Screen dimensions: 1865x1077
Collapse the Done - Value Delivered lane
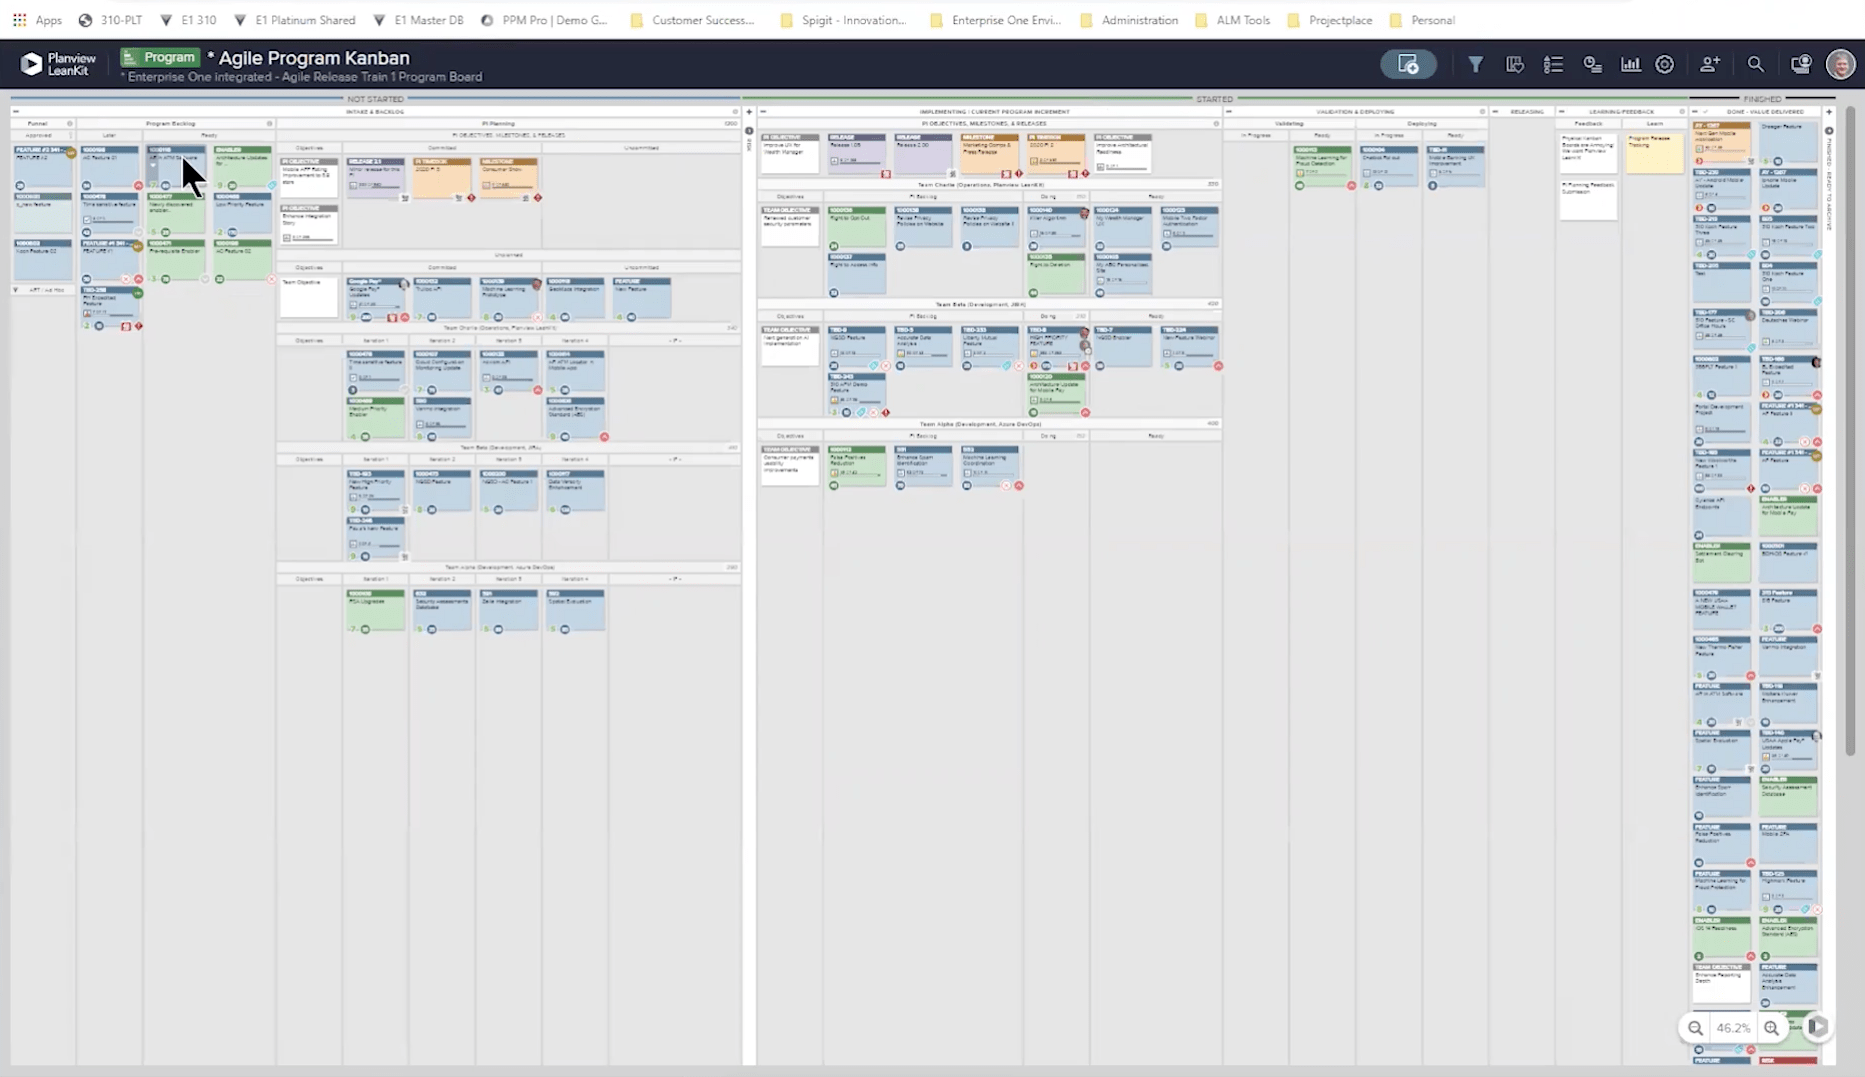(x=1695, y=111)
